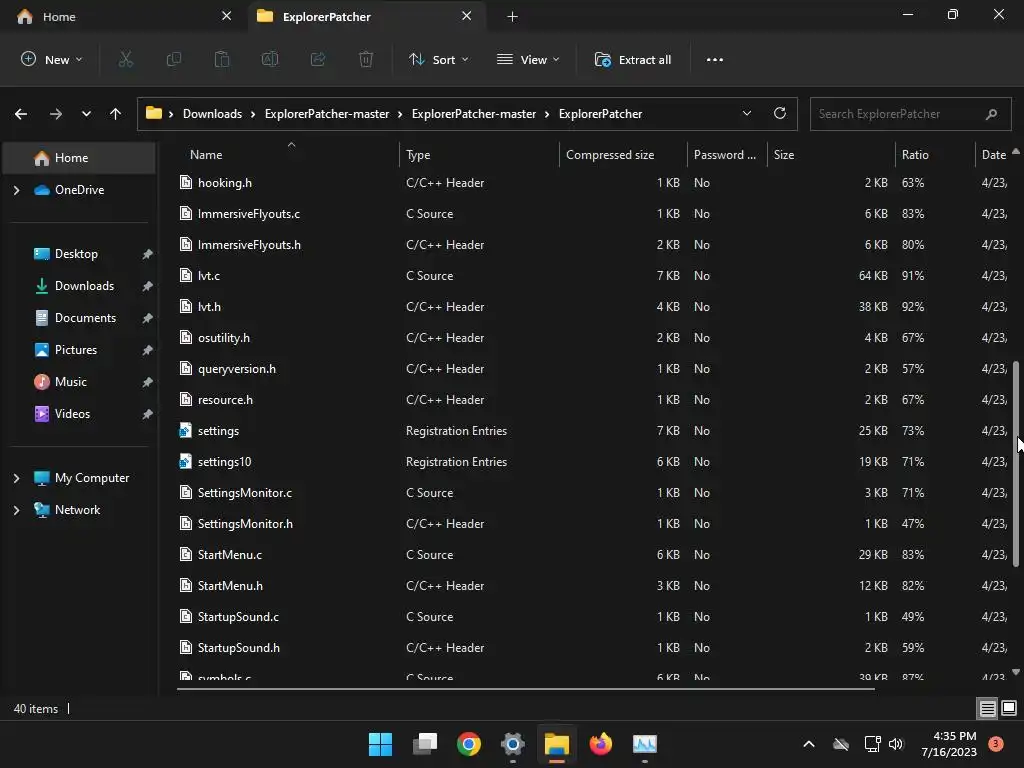Click the settings registry file icon

pyautogui.click(x=185, y=430)
